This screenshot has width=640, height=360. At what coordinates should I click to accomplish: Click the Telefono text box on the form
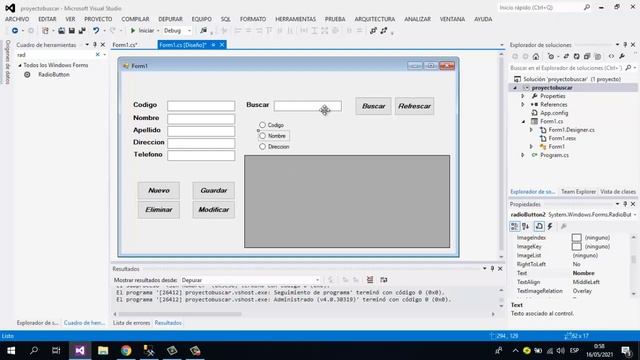[x=201, y=156]
